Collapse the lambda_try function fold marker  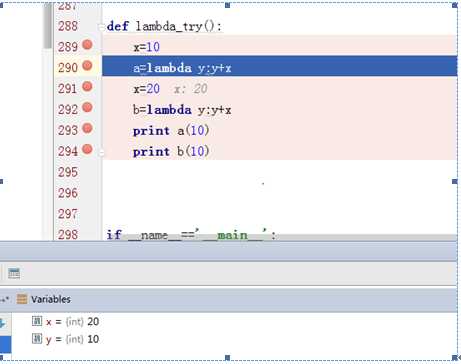(101, 27)
